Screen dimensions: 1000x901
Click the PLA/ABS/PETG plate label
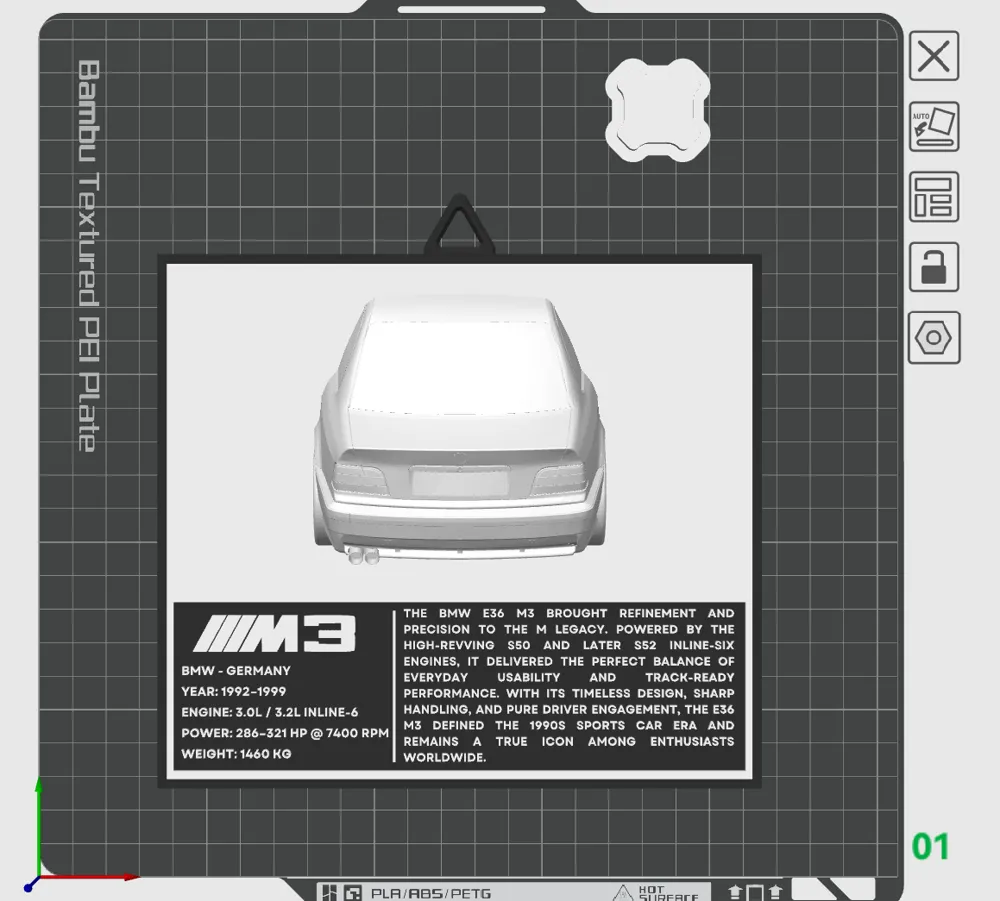tap(430, 893)
